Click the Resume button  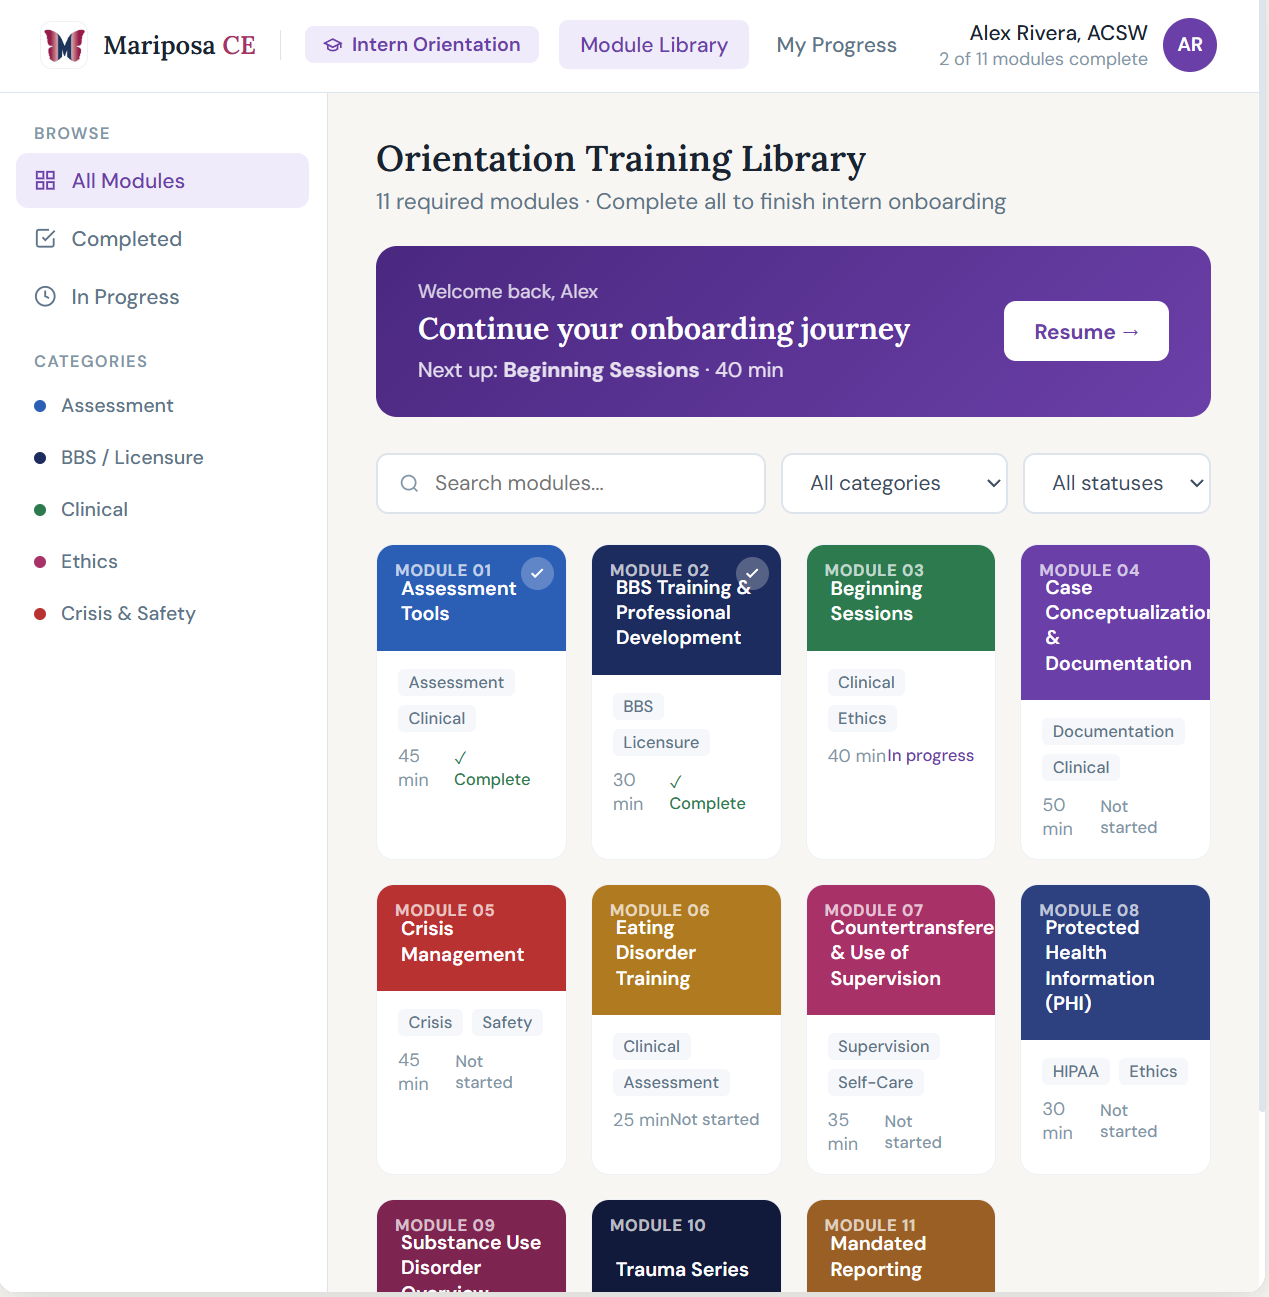pyautogui.click(x=1086, y=331)
